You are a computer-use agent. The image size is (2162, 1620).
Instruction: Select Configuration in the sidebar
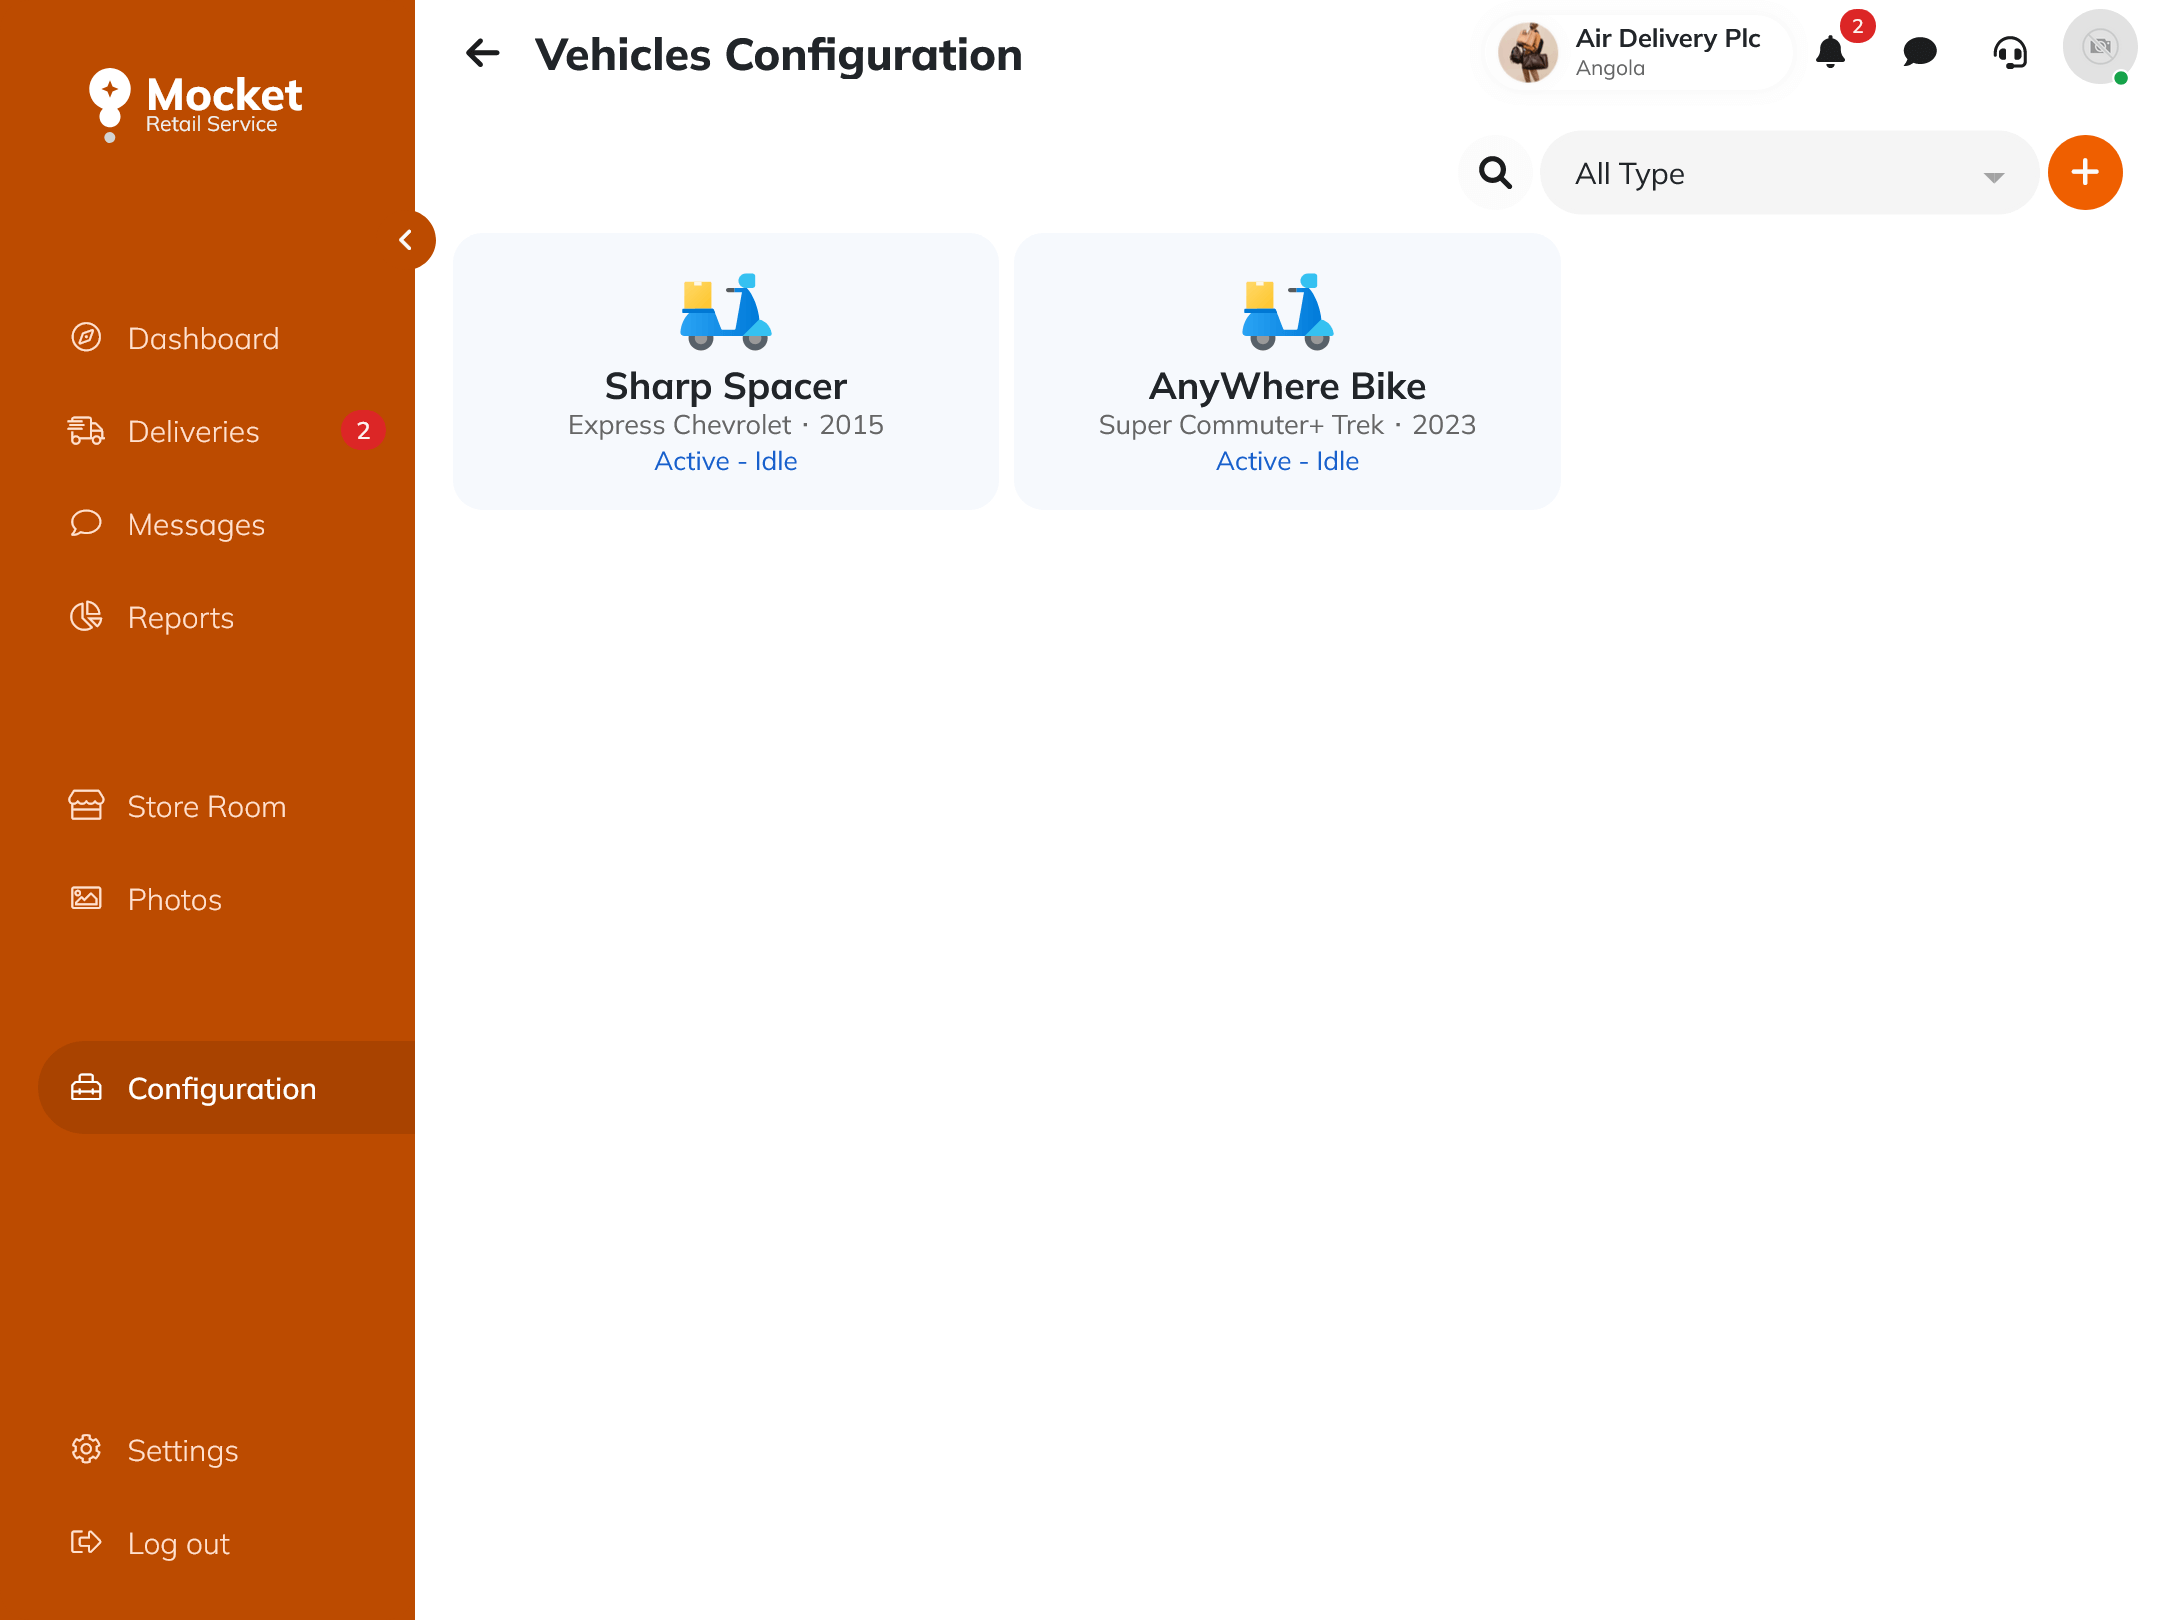(x=227, y=1088)
